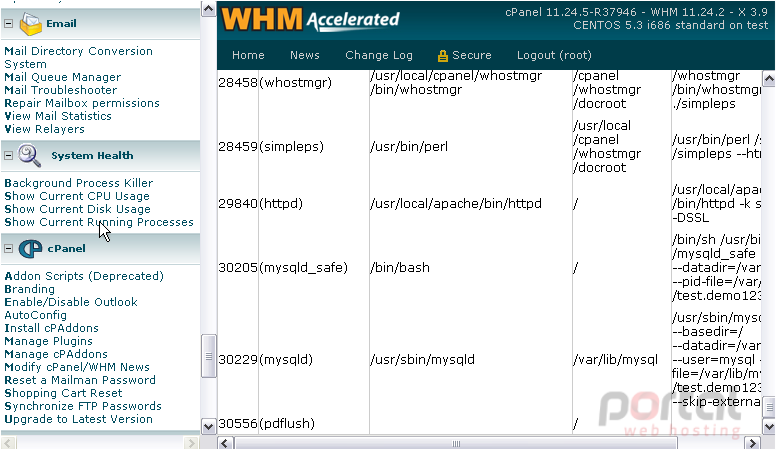This screenshot has width=776, height=450.
Task: Open Show Current Disk Usage
Action: coord(77,209)
